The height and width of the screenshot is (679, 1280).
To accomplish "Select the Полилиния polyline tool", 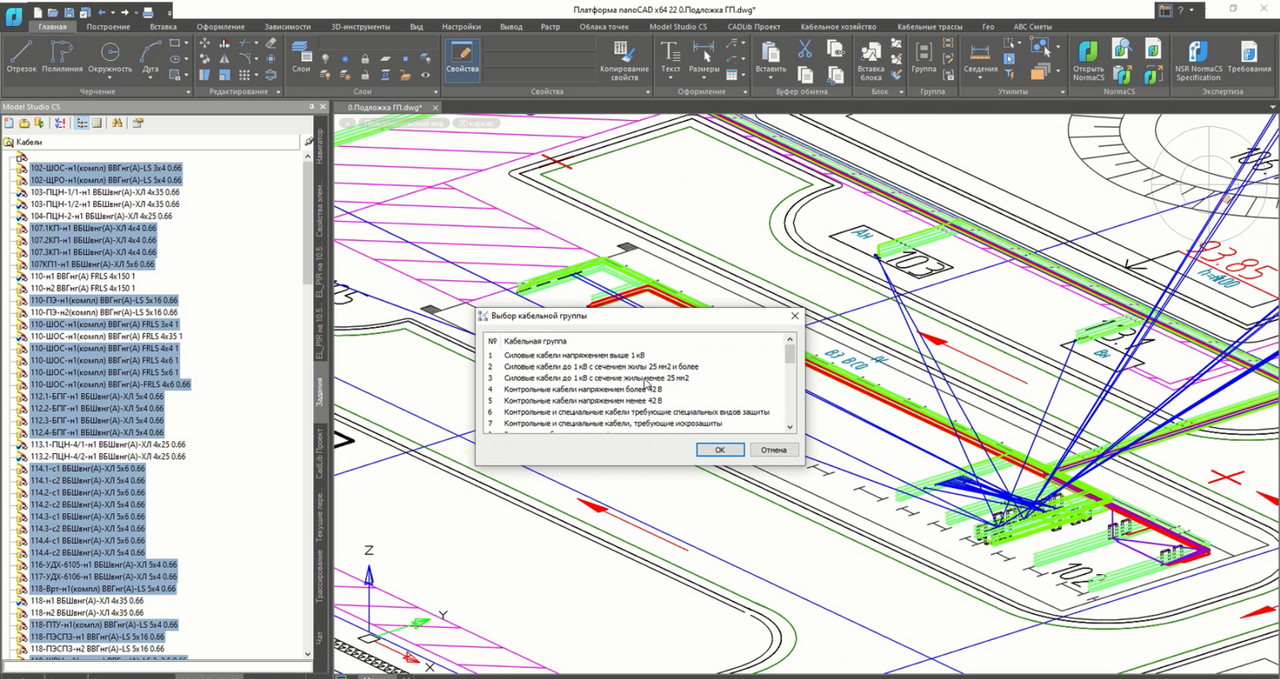I will click(62, 58).
